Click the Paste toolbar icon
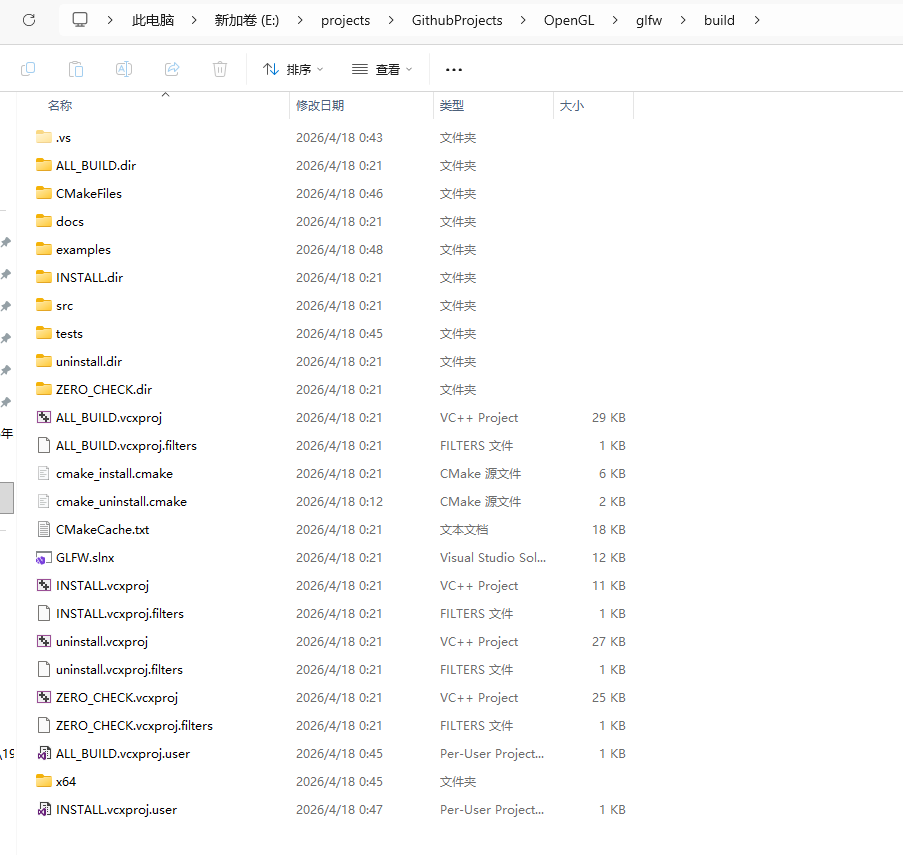Image resolution: width=903 pixels, height=855 pixels. pos(76,70)
